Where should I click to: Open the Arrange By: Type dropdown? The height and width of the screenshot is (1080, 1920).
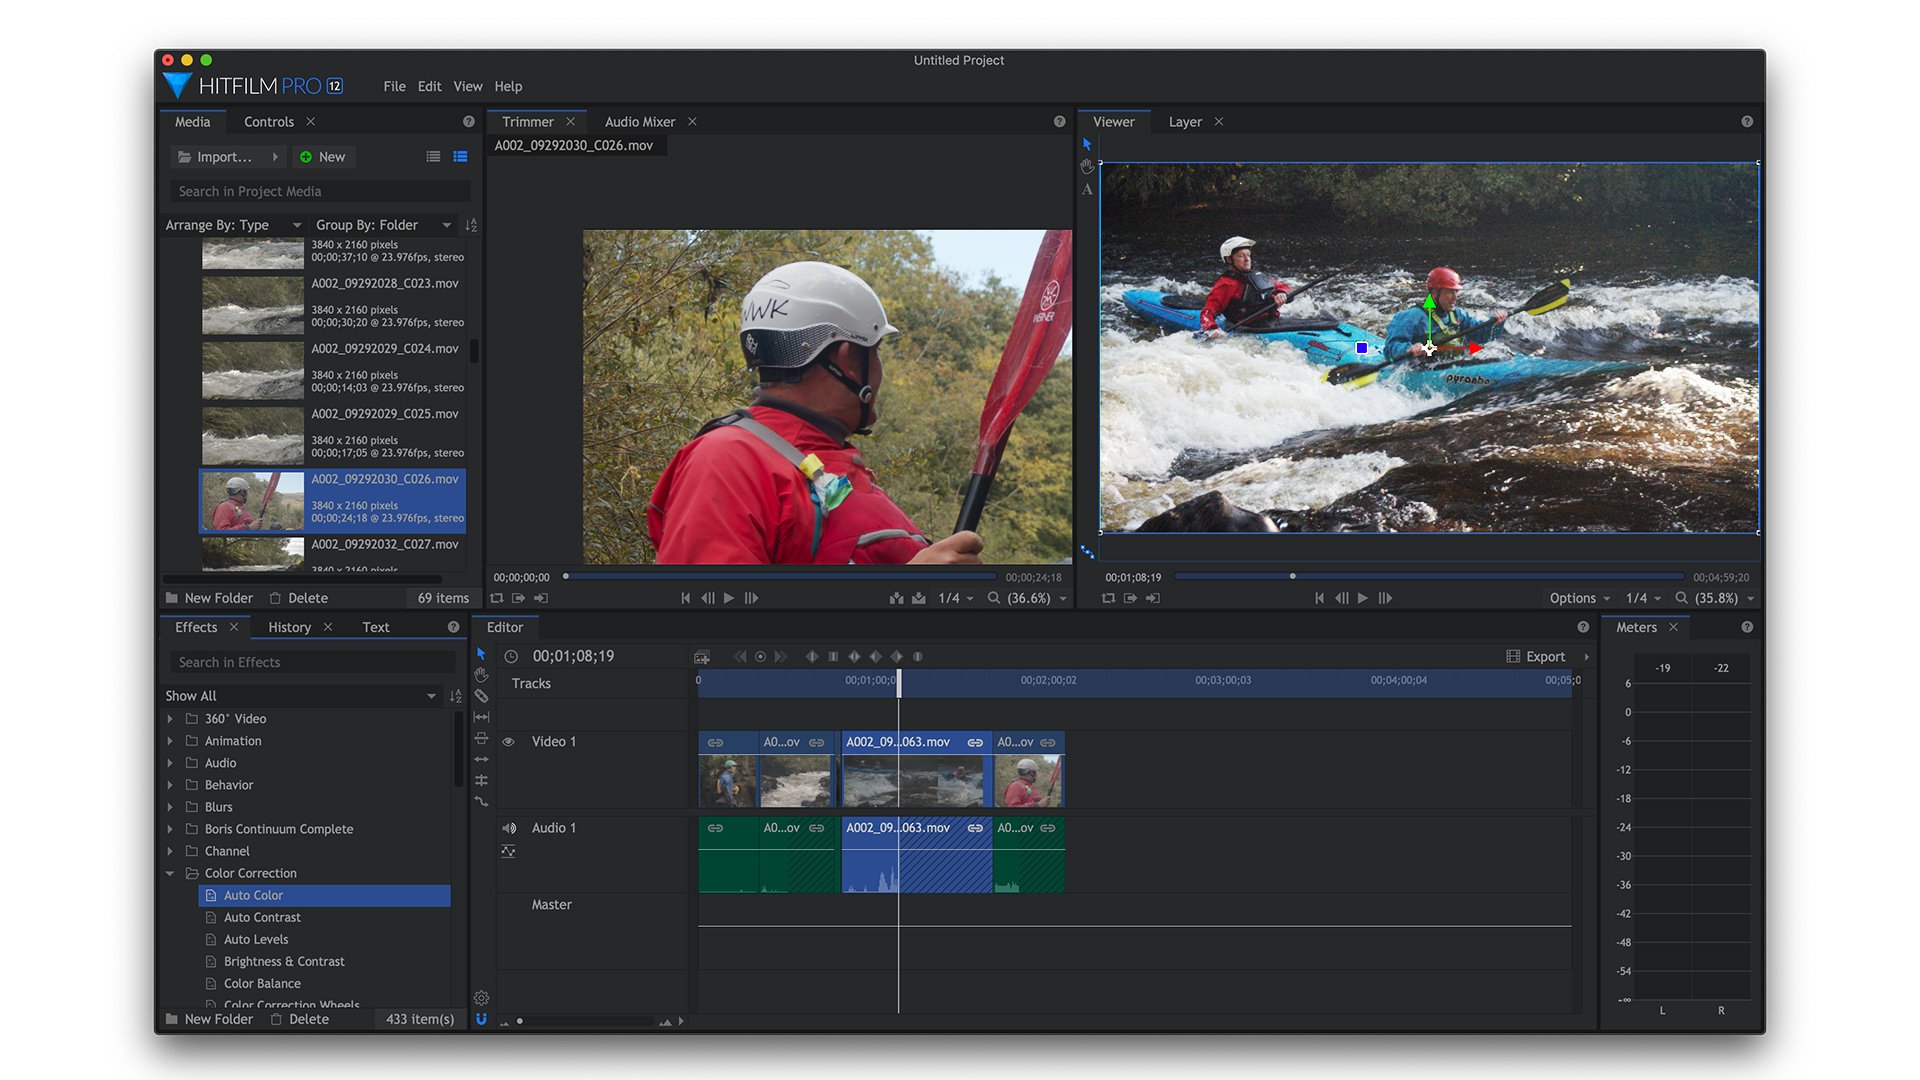tap(233, 225)
